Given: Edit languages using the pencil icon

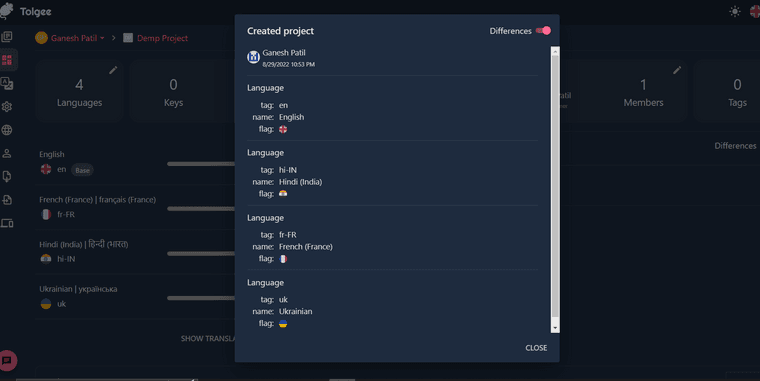Looking at the screenshot, I should tap(113, 70).
